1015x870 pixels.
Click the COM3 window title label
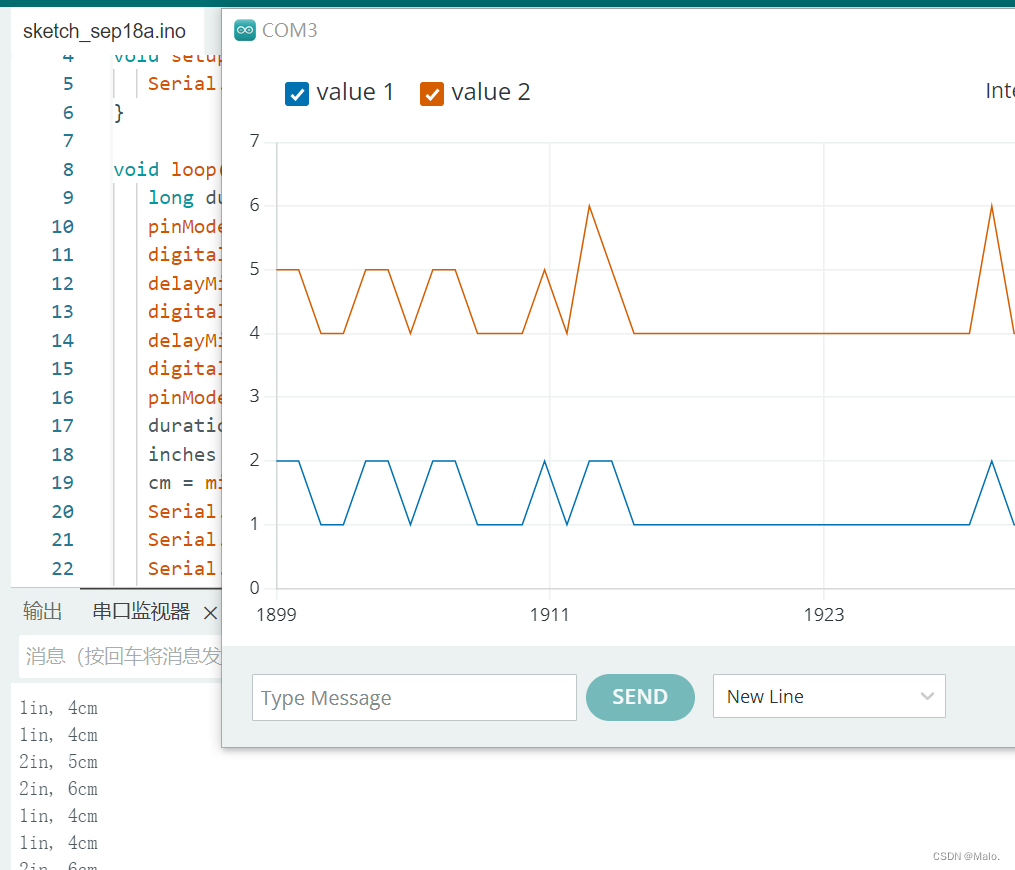tap(291, 30)
